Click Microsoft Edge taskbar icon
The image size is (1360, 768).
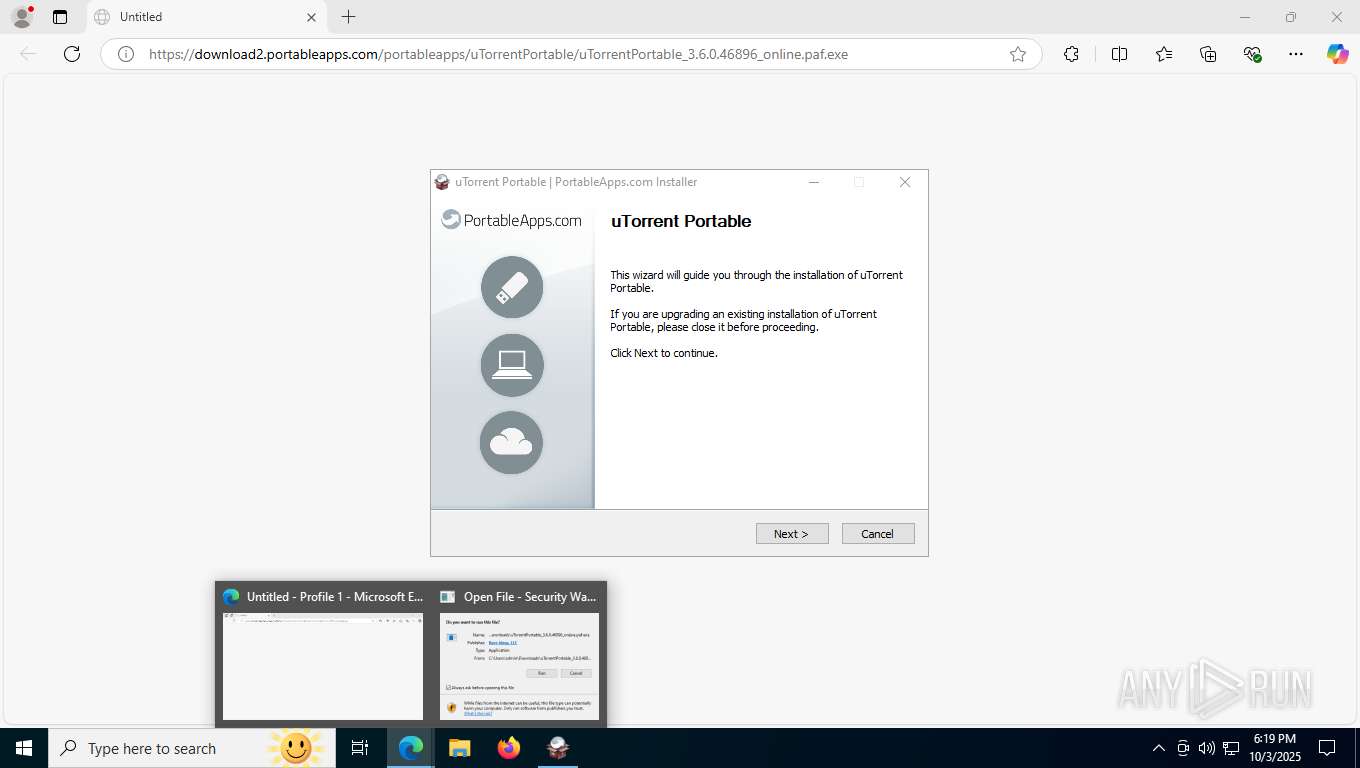coord(411,748)
